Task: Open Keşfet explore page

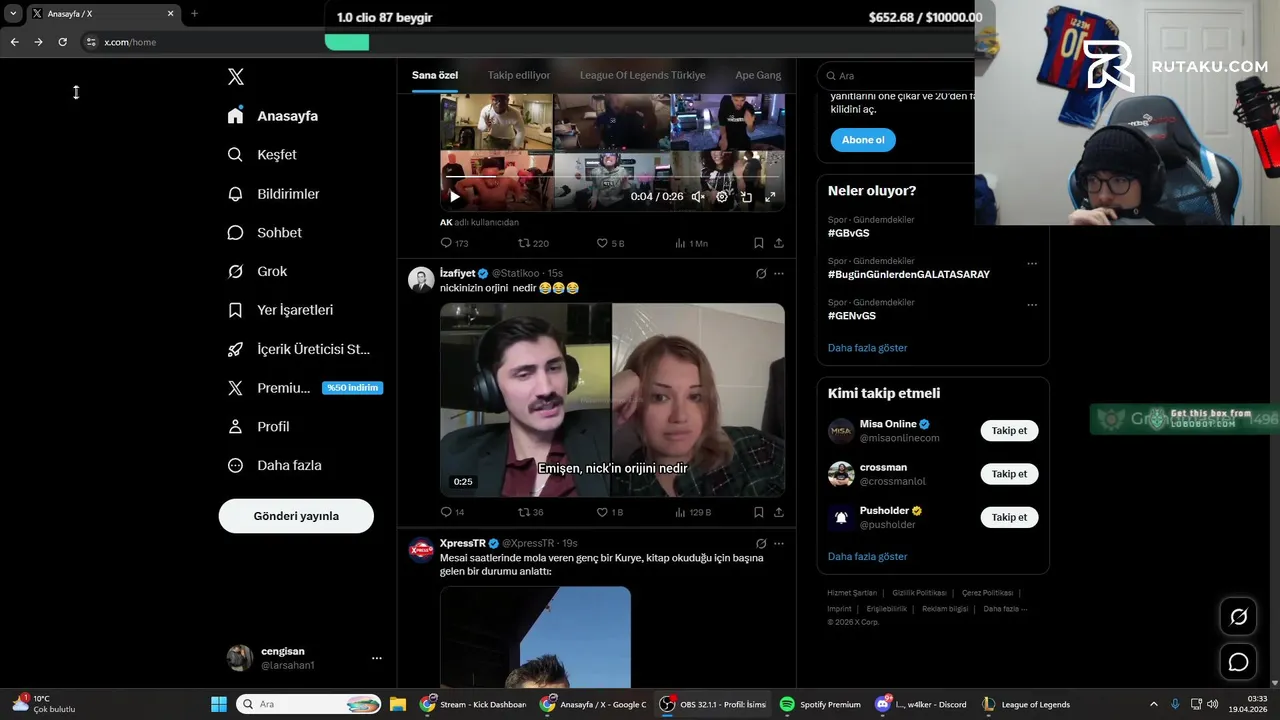Action: click(262, 155)
